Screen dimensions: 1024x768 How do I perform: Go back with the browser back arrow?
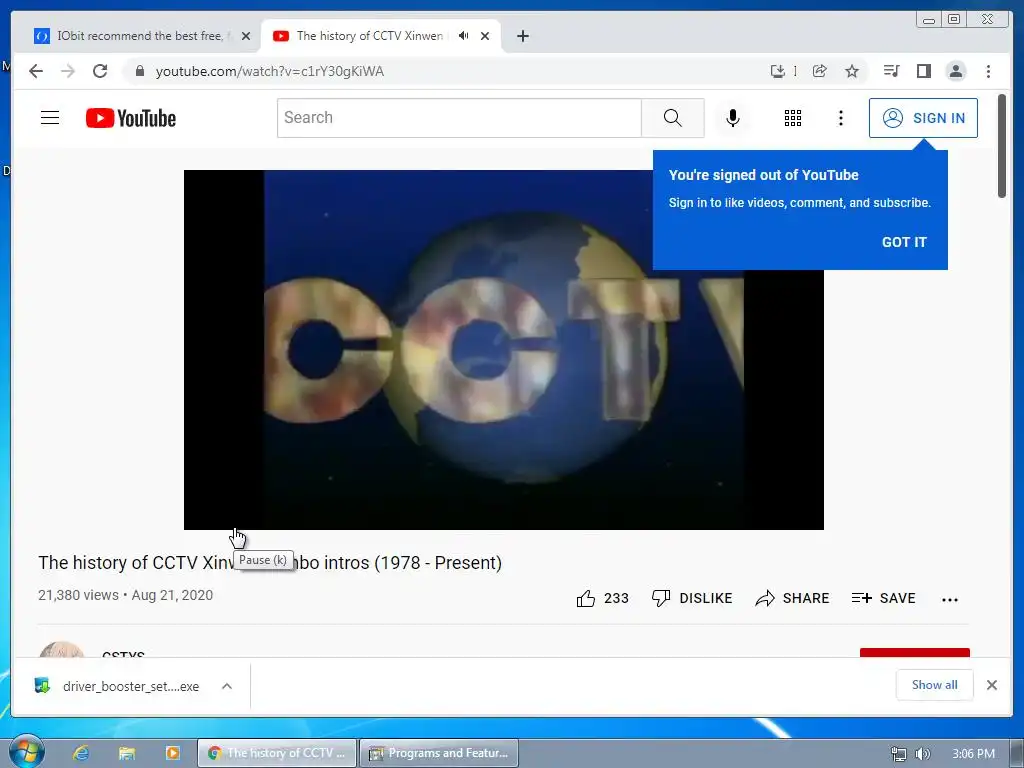coord(36,71)
